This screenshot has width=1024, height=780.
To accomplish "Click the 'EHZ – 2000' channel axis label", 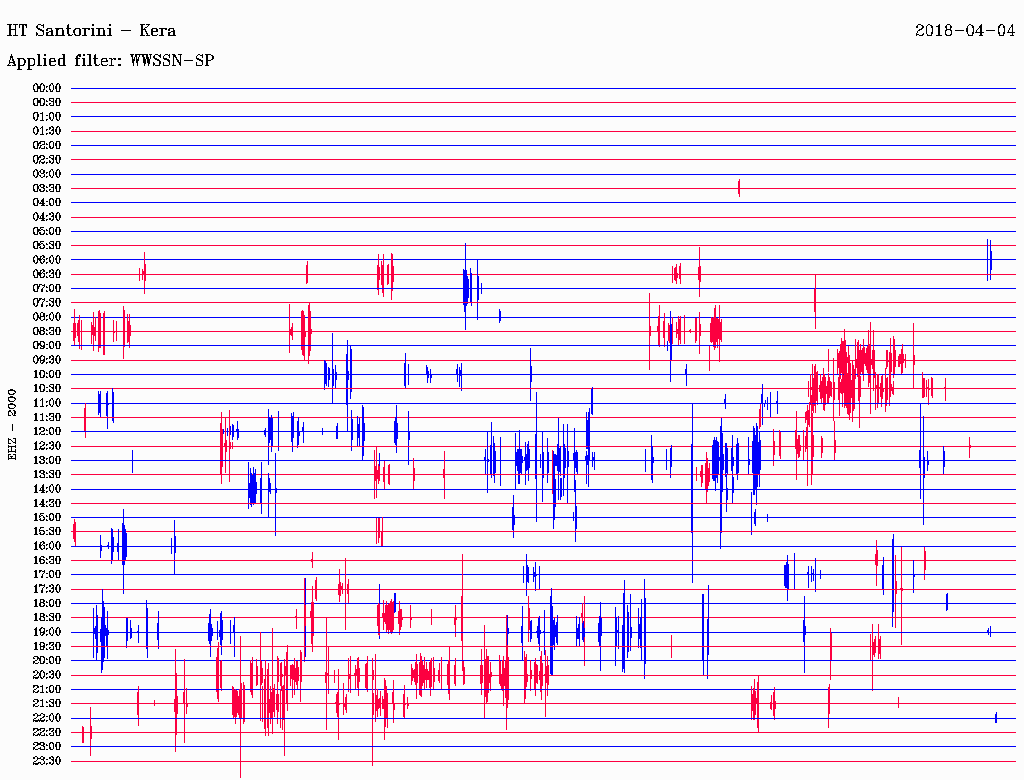I will click(x=12, y=425).
